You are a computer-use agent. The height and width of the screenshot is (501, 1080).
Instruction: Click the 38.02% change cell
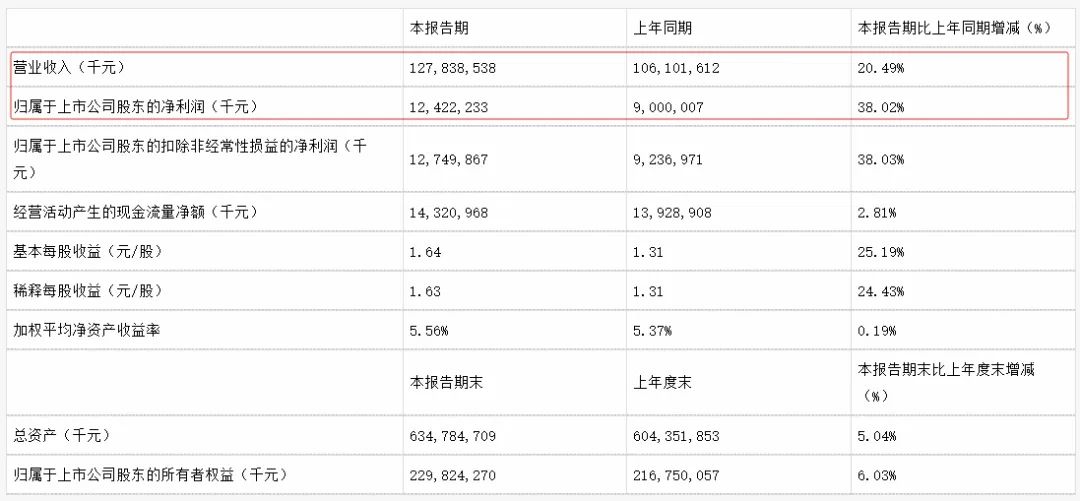[881, 107]
